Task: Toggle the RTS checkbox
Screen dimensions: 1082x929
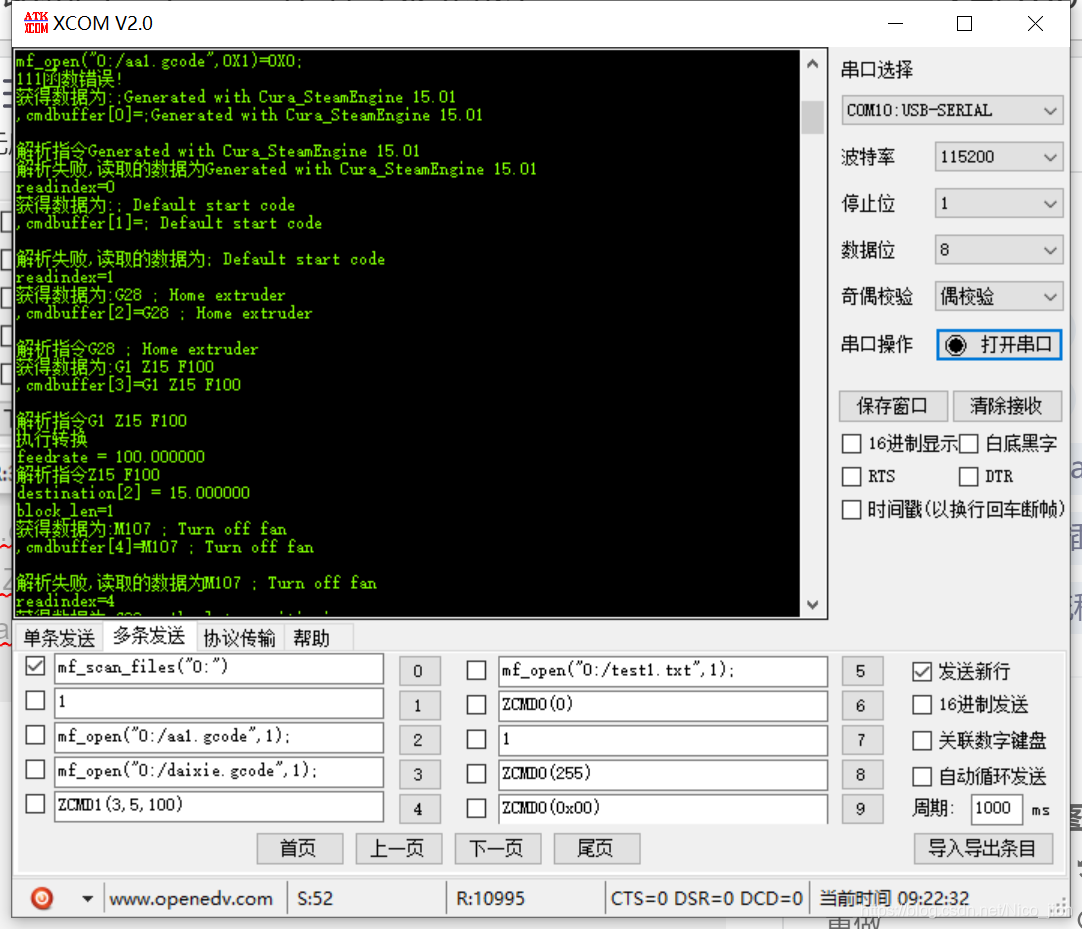Action: tap(852, 476)
